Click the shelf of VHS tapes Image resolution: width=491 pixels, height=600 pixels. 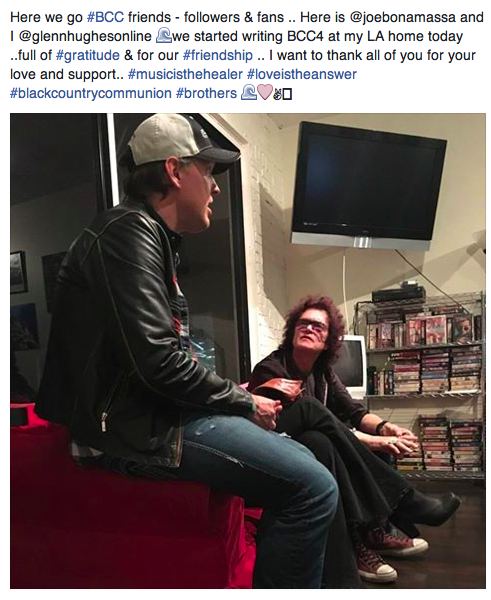pyautogui.click(x=421, y=383)
